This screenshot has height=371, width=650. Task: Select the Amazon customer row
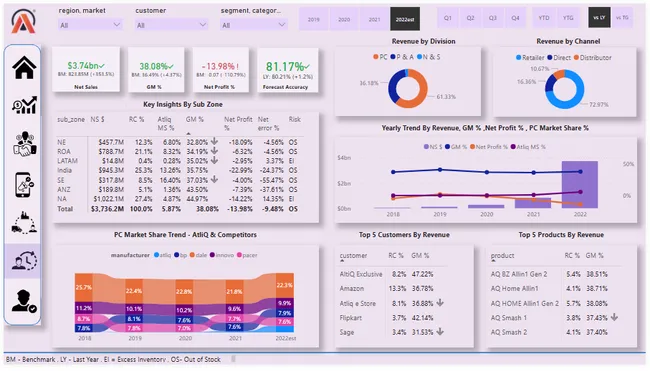coord(392,289)
